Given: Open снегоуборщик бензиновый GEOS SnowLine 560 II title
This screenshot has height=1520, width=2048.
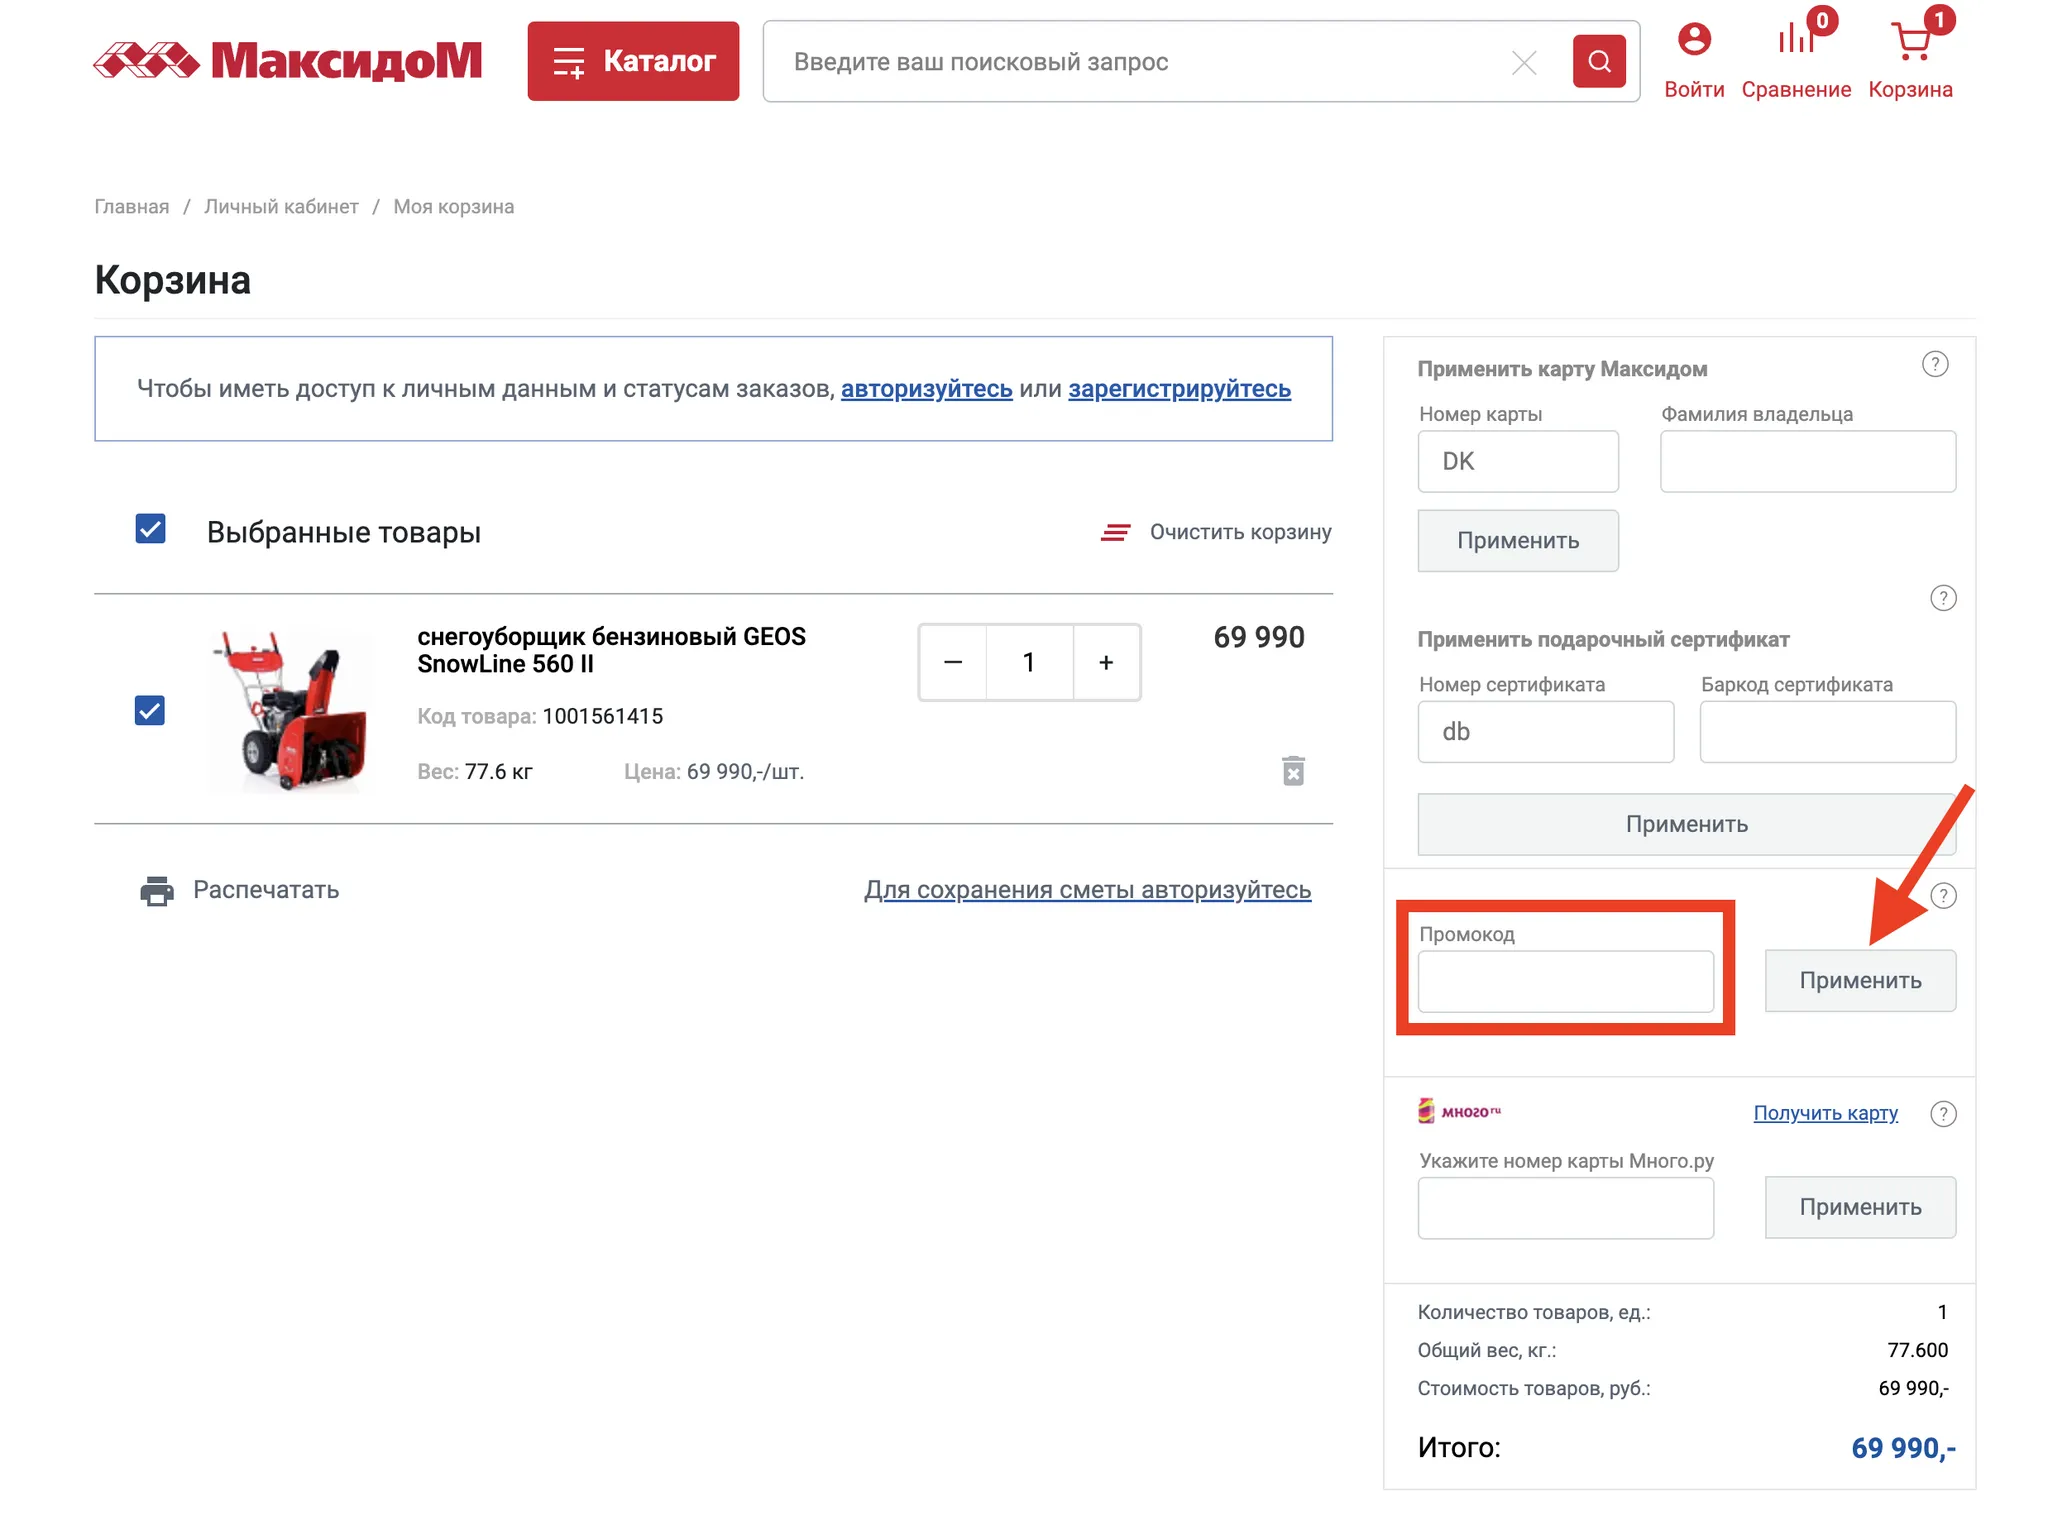Looking at the screenshot, I should tap(611, 650).
